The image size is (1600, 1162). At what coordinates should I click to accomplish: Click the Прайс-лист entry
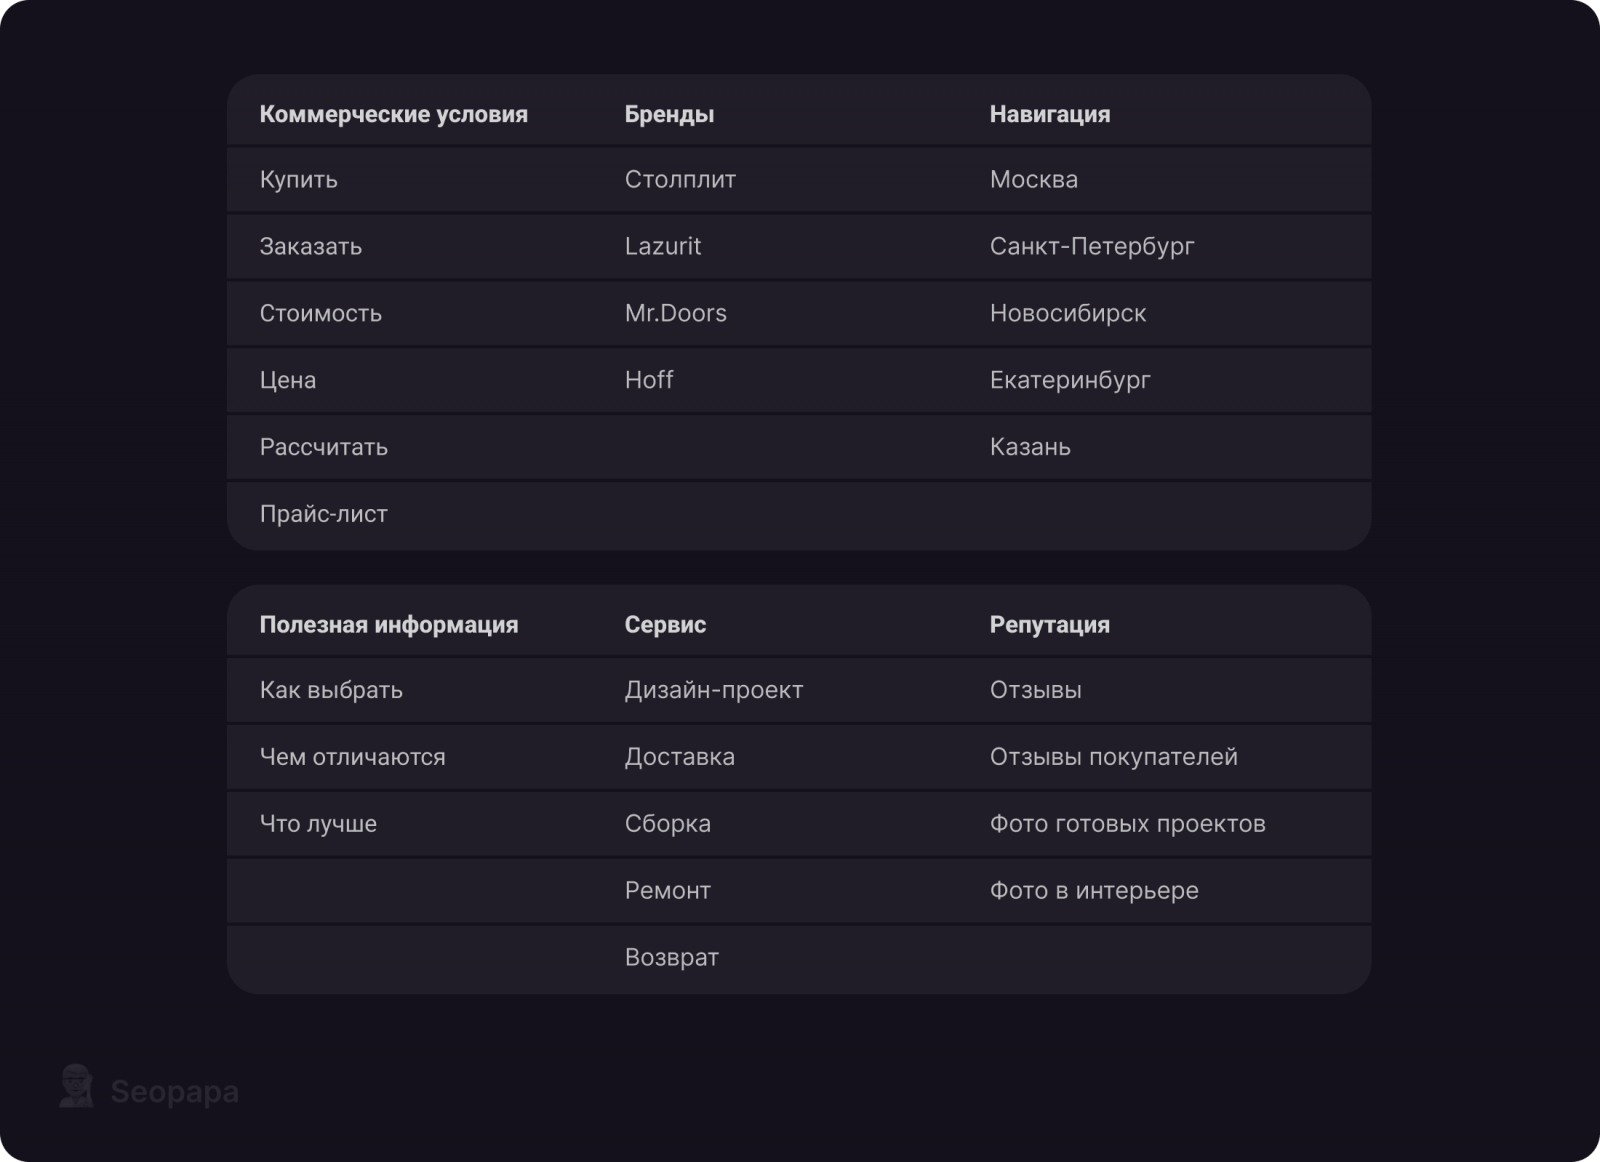point(324,514)
